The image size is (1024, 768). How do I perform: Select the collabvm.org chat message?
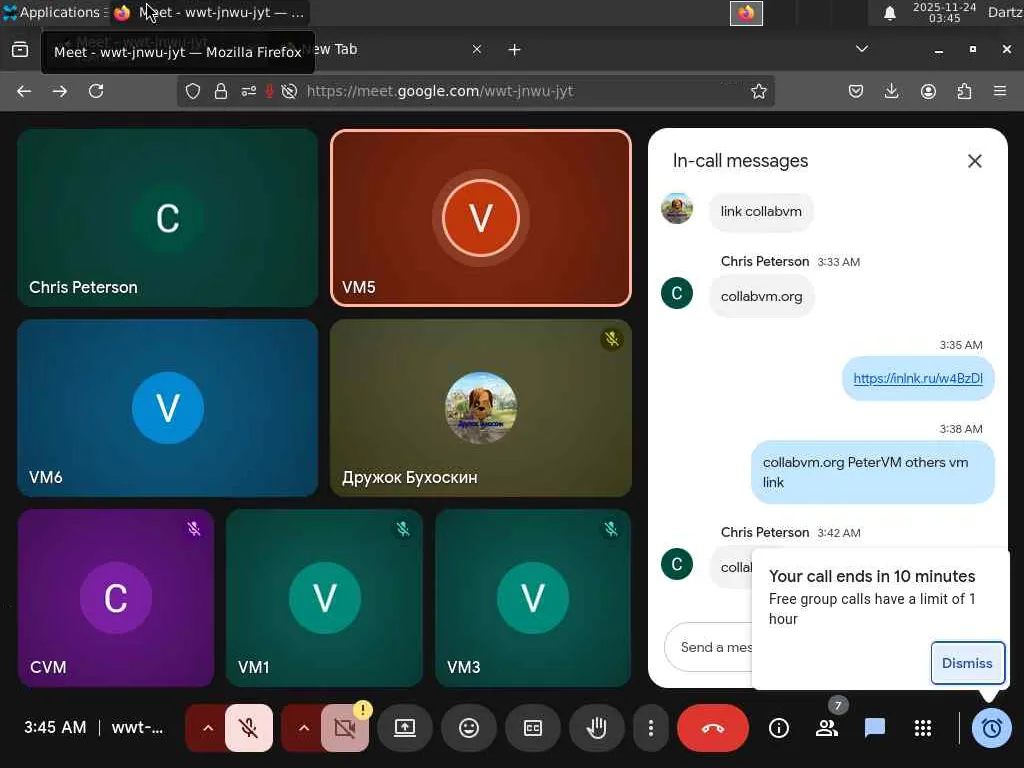[761, 296]
